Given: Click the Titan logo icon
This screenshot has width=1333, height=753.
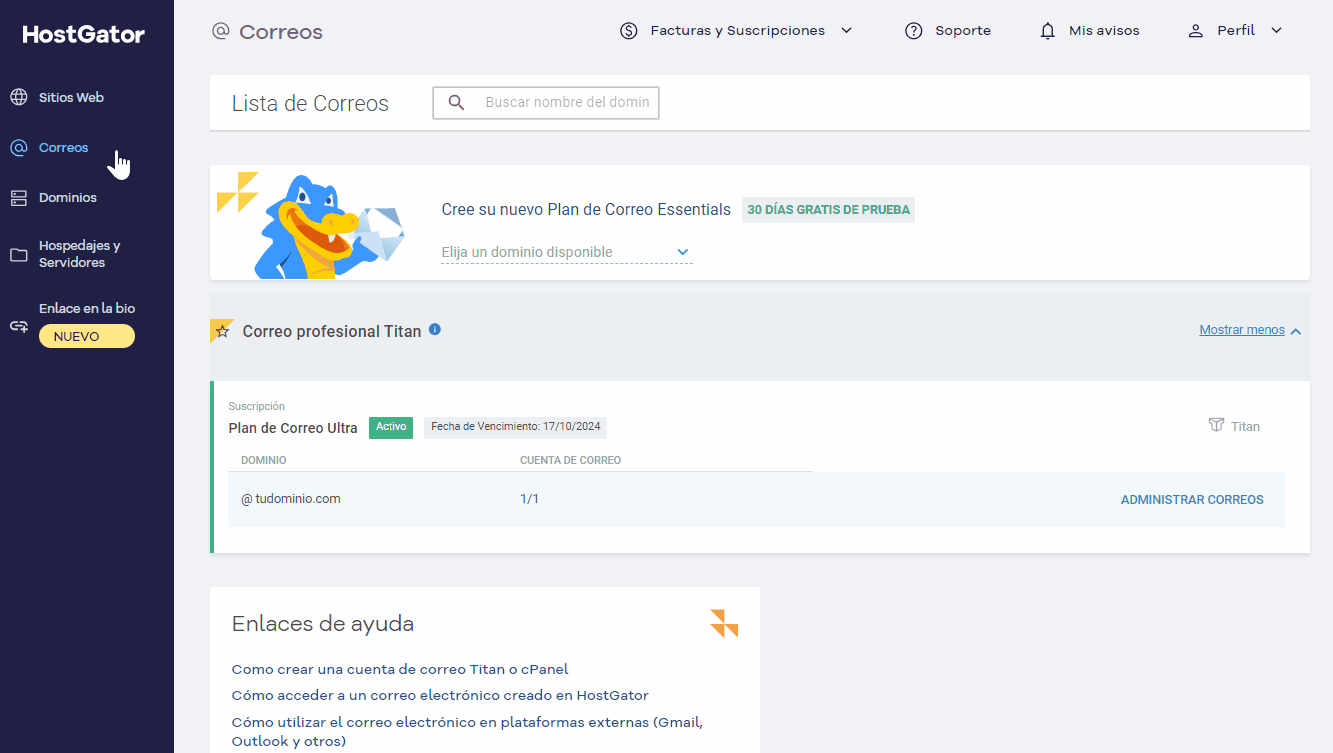Looking at the screenshot, I should [x=1216, y=425].
